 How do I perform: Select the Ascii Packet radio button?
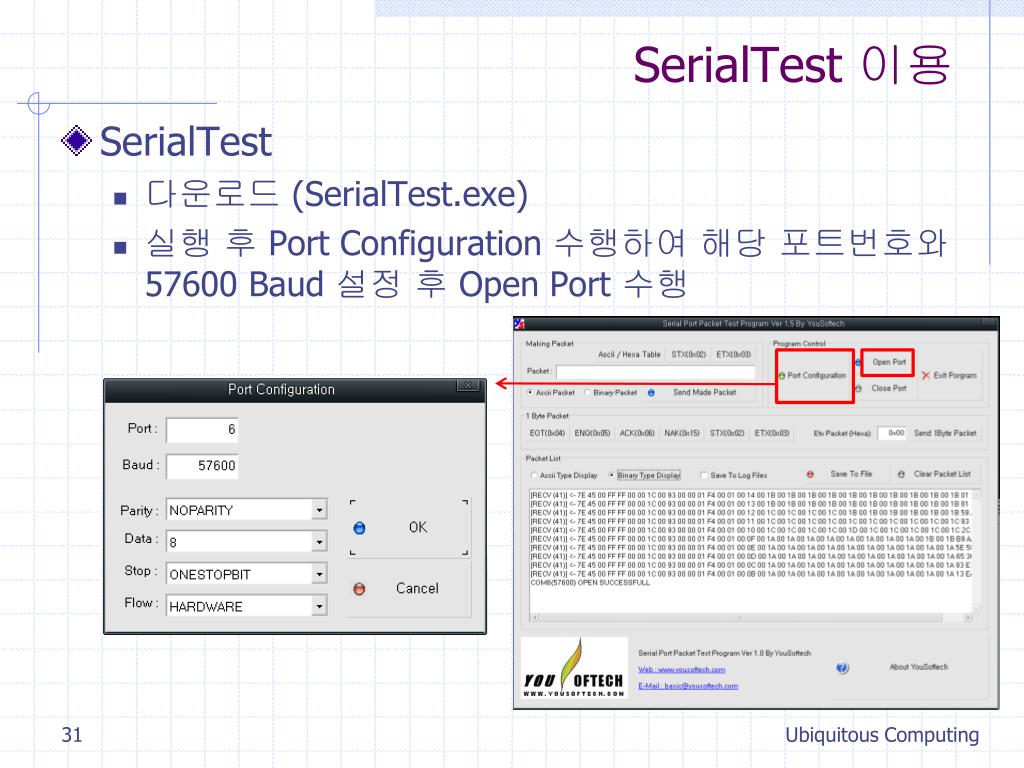[x=530, y=392]
